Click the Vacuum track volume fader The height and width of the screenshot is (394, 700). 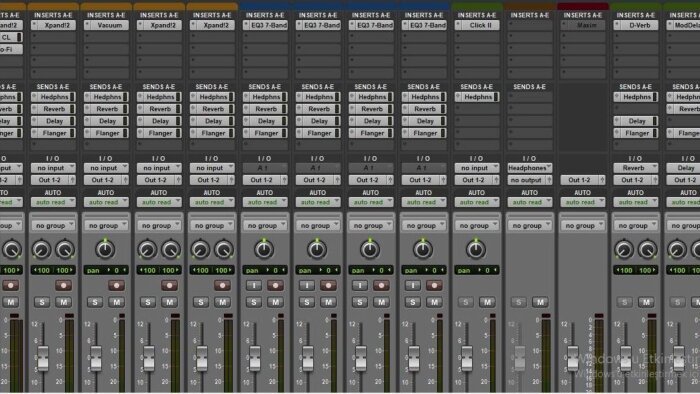[x=96, y=358]
